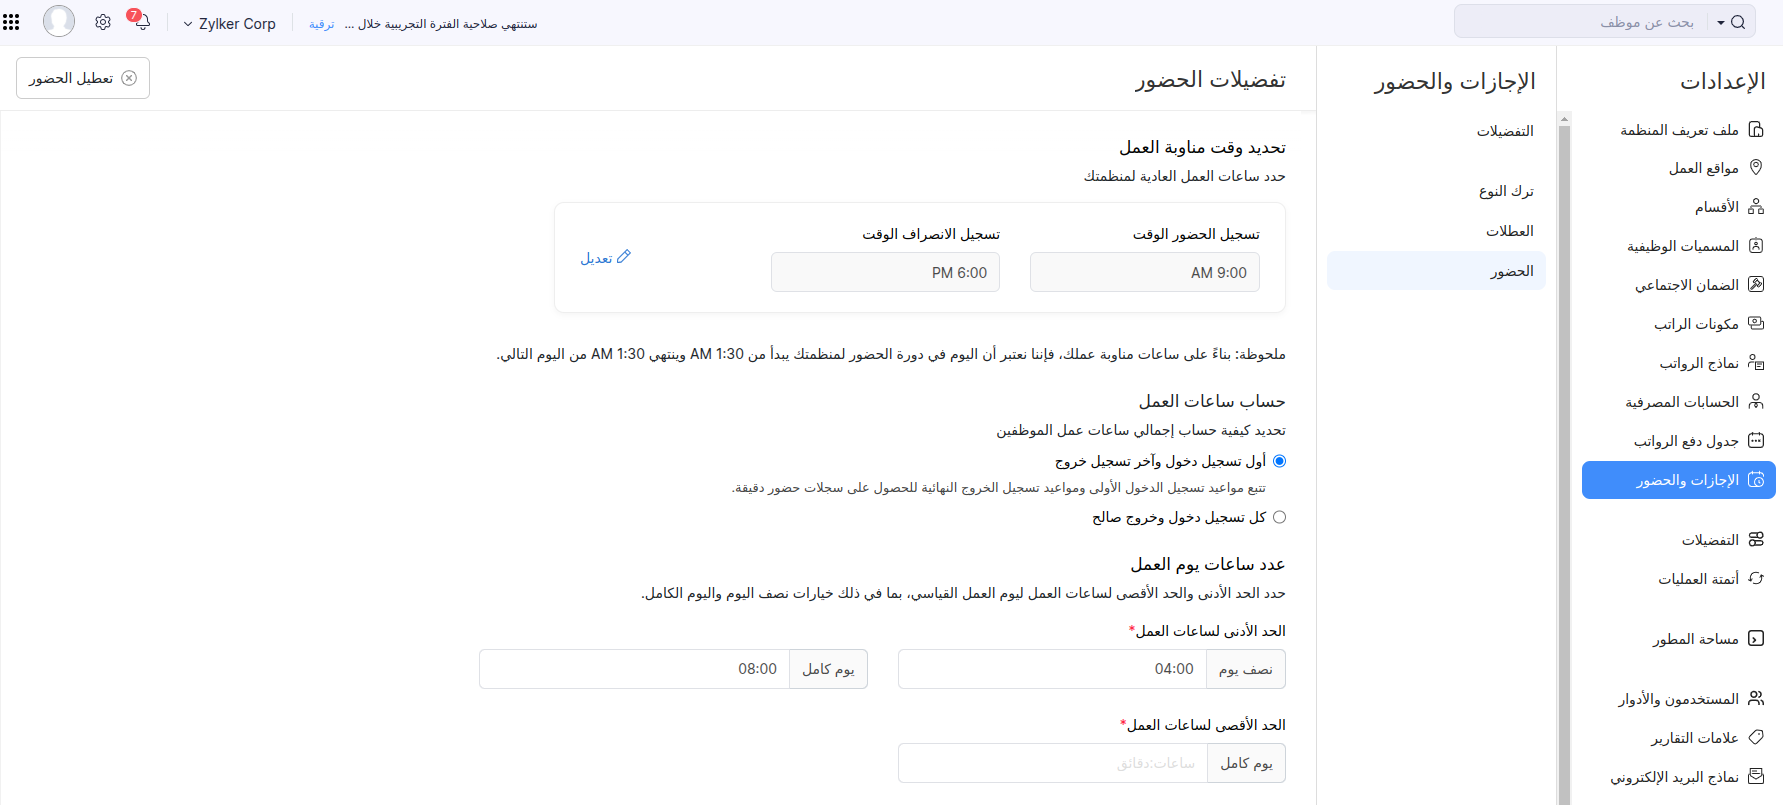
Task: Click the تعديل edit link for shift time
Action: (x=605, y=258)
